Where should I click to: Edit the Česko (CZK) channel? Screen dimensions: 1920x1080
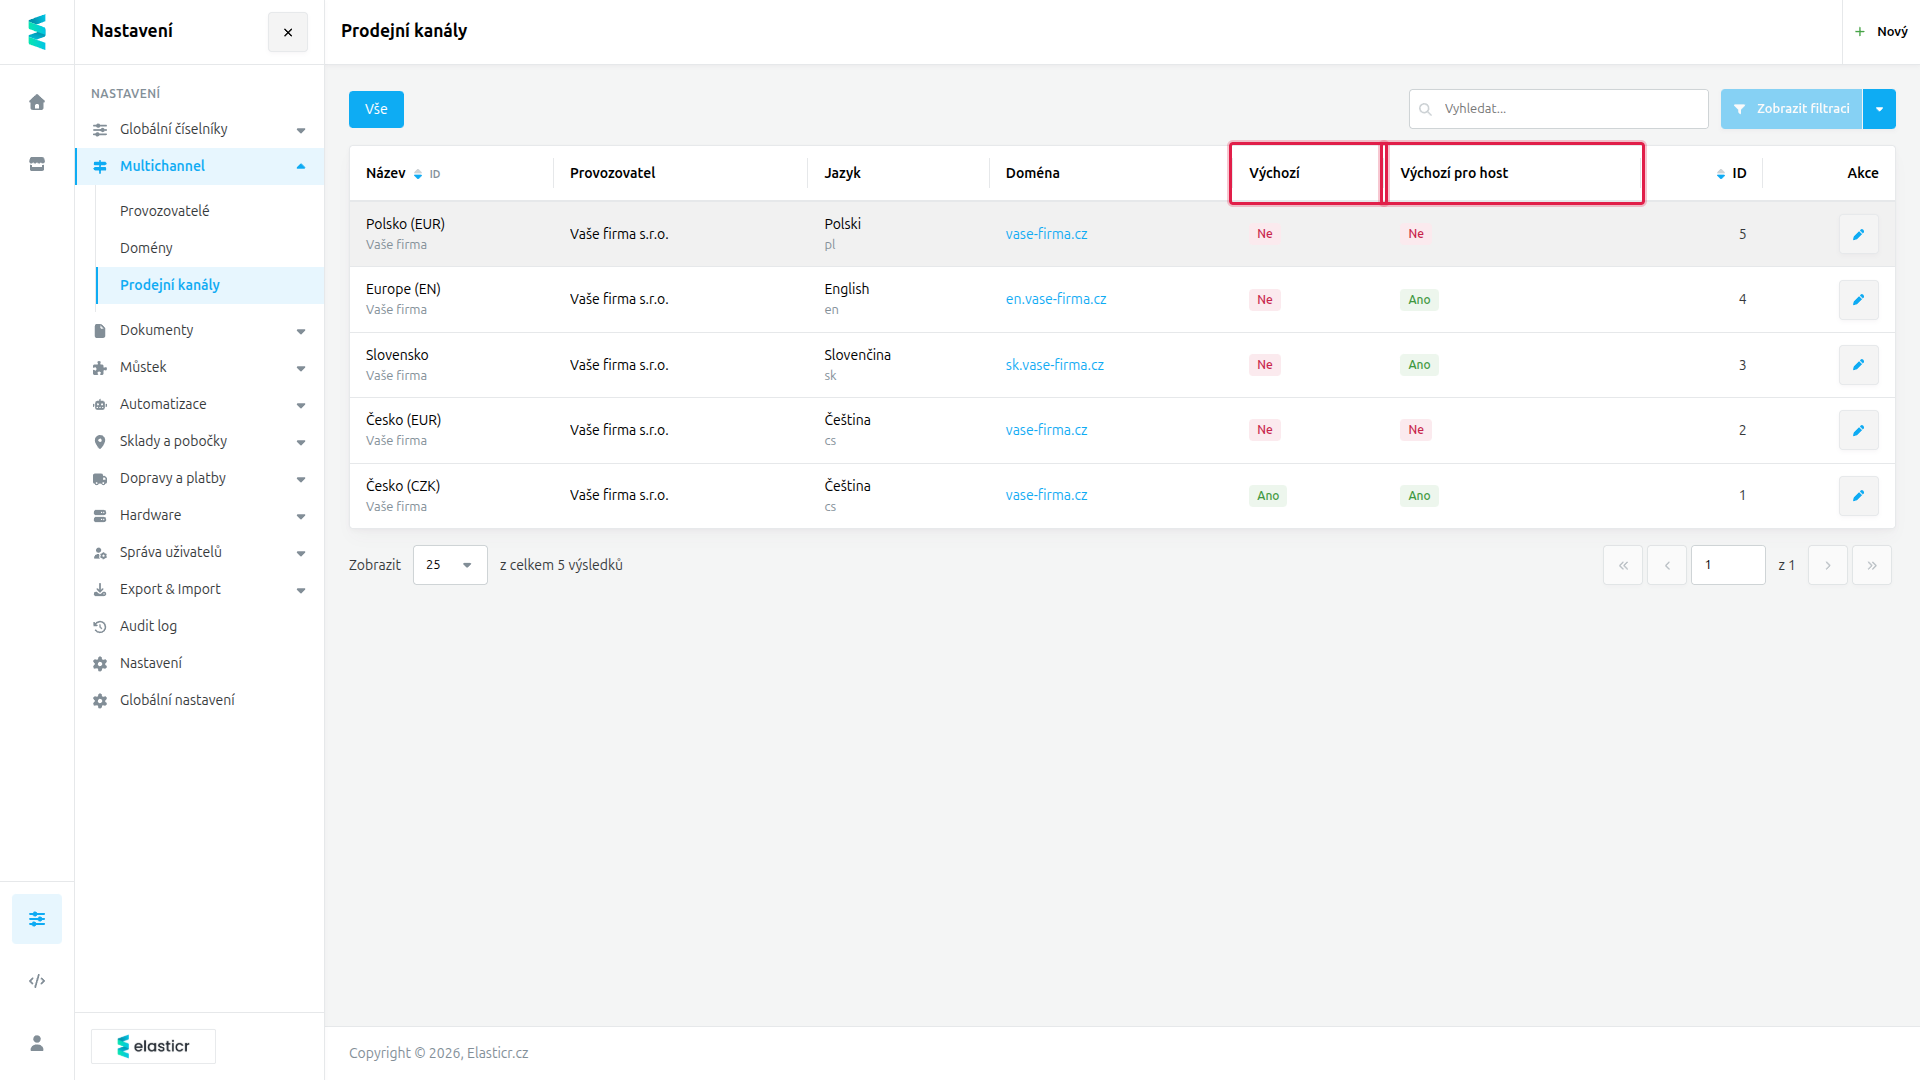coord(1858,495)
